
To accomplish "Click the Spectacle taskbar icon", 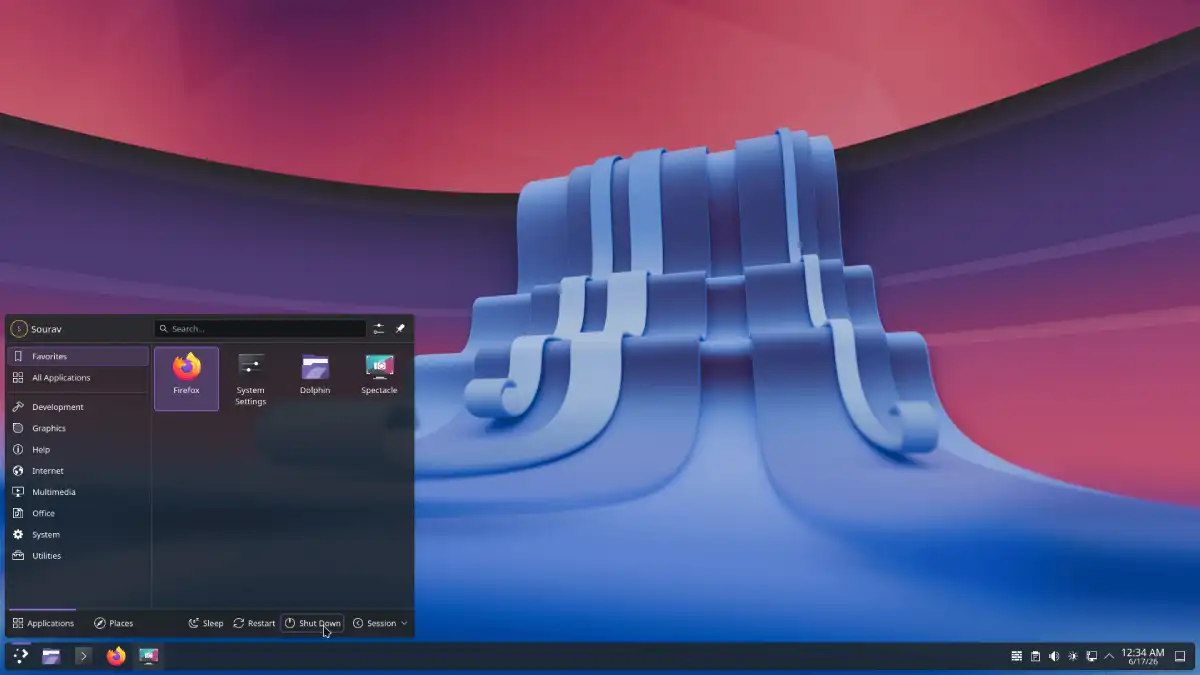I will pyautogui.click(x=149, y=656).
